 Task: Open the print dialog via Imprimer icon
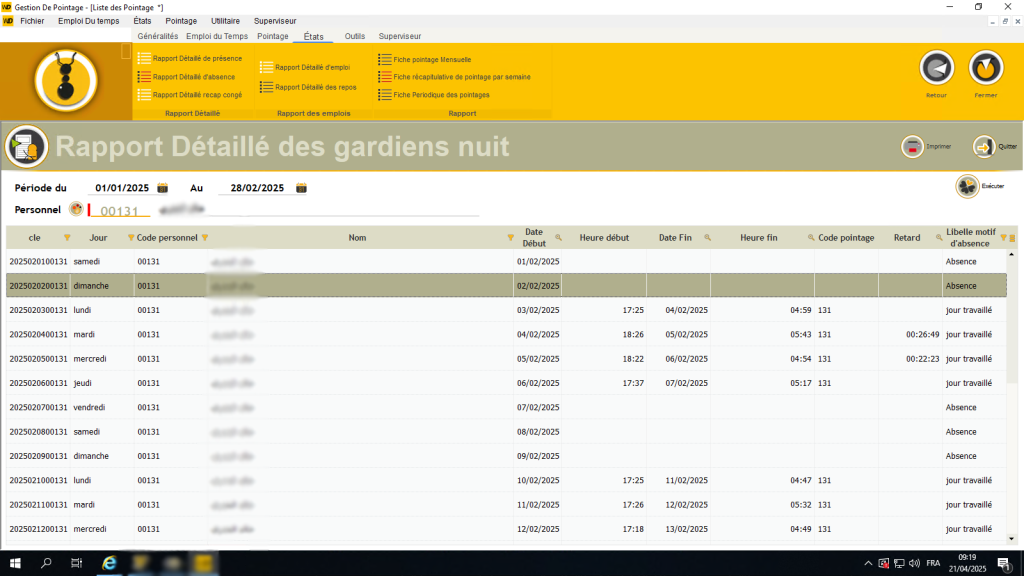(x=912, y=146)
